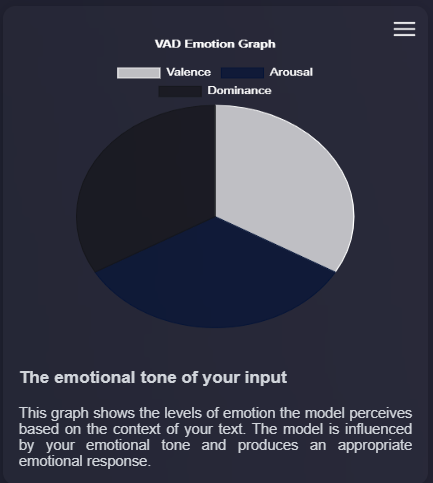Click the closing words "emotional response."
The width and height of the screenshot is (433, 483).
point(85,461)
